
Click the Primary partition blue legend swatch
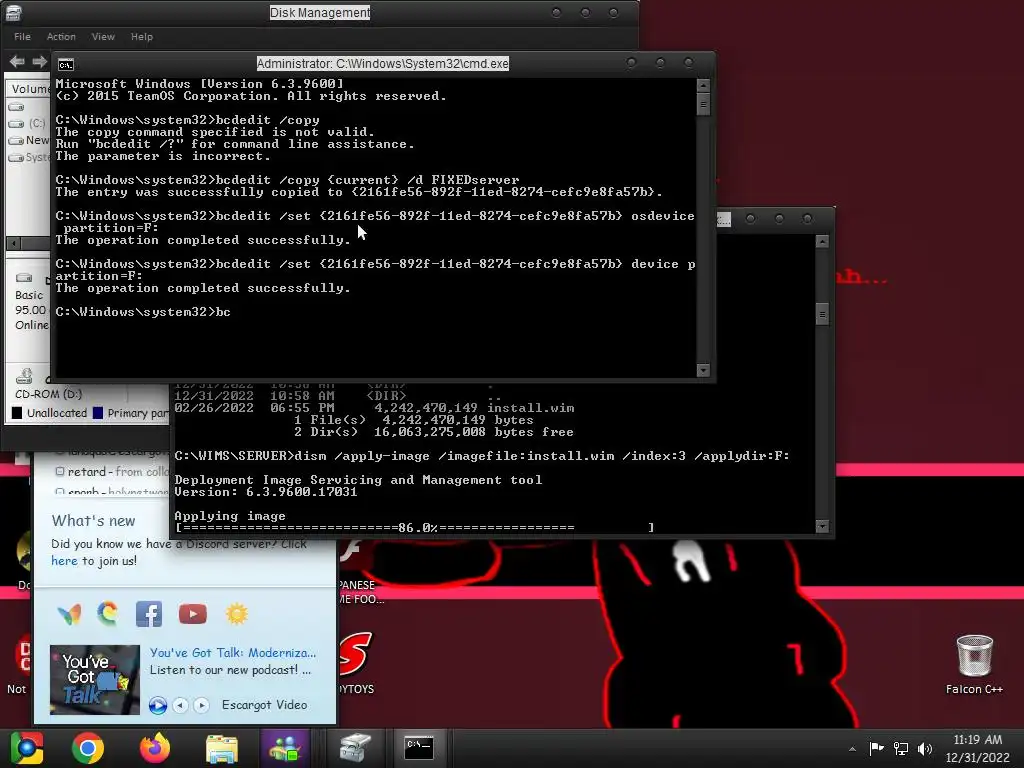point(98,413)
